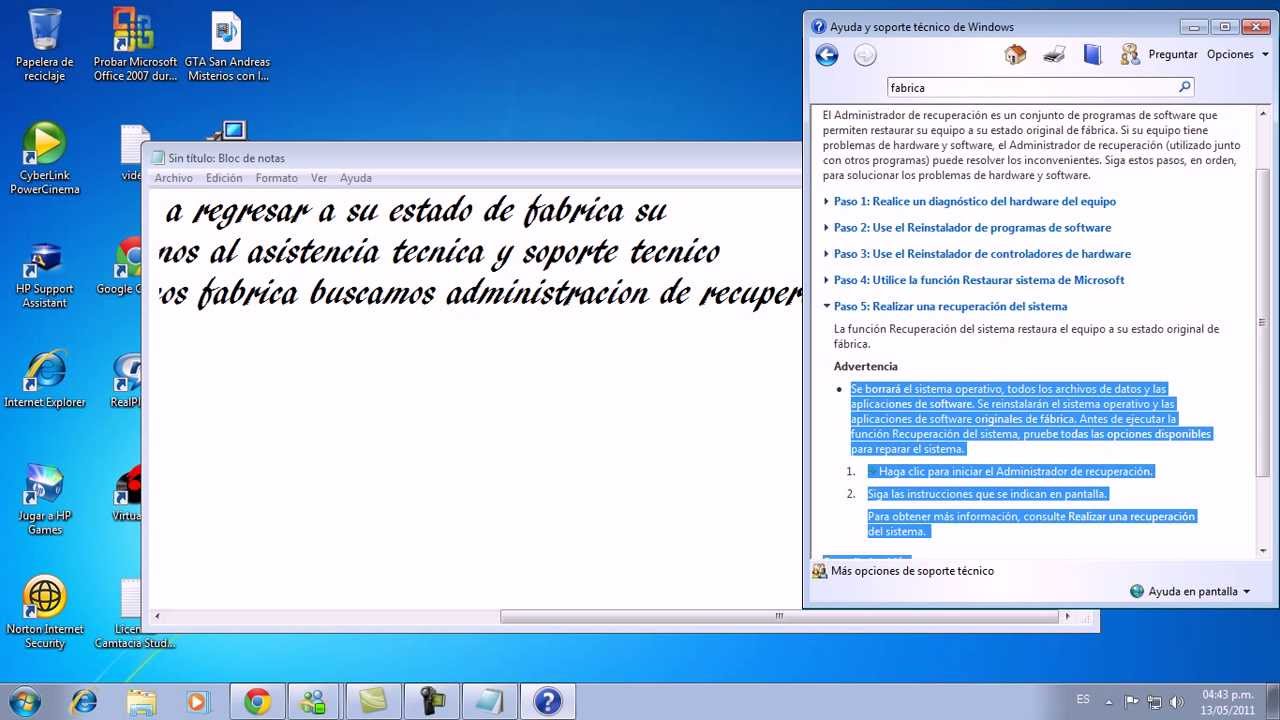Open Help home page house icon

point(1015,54)
